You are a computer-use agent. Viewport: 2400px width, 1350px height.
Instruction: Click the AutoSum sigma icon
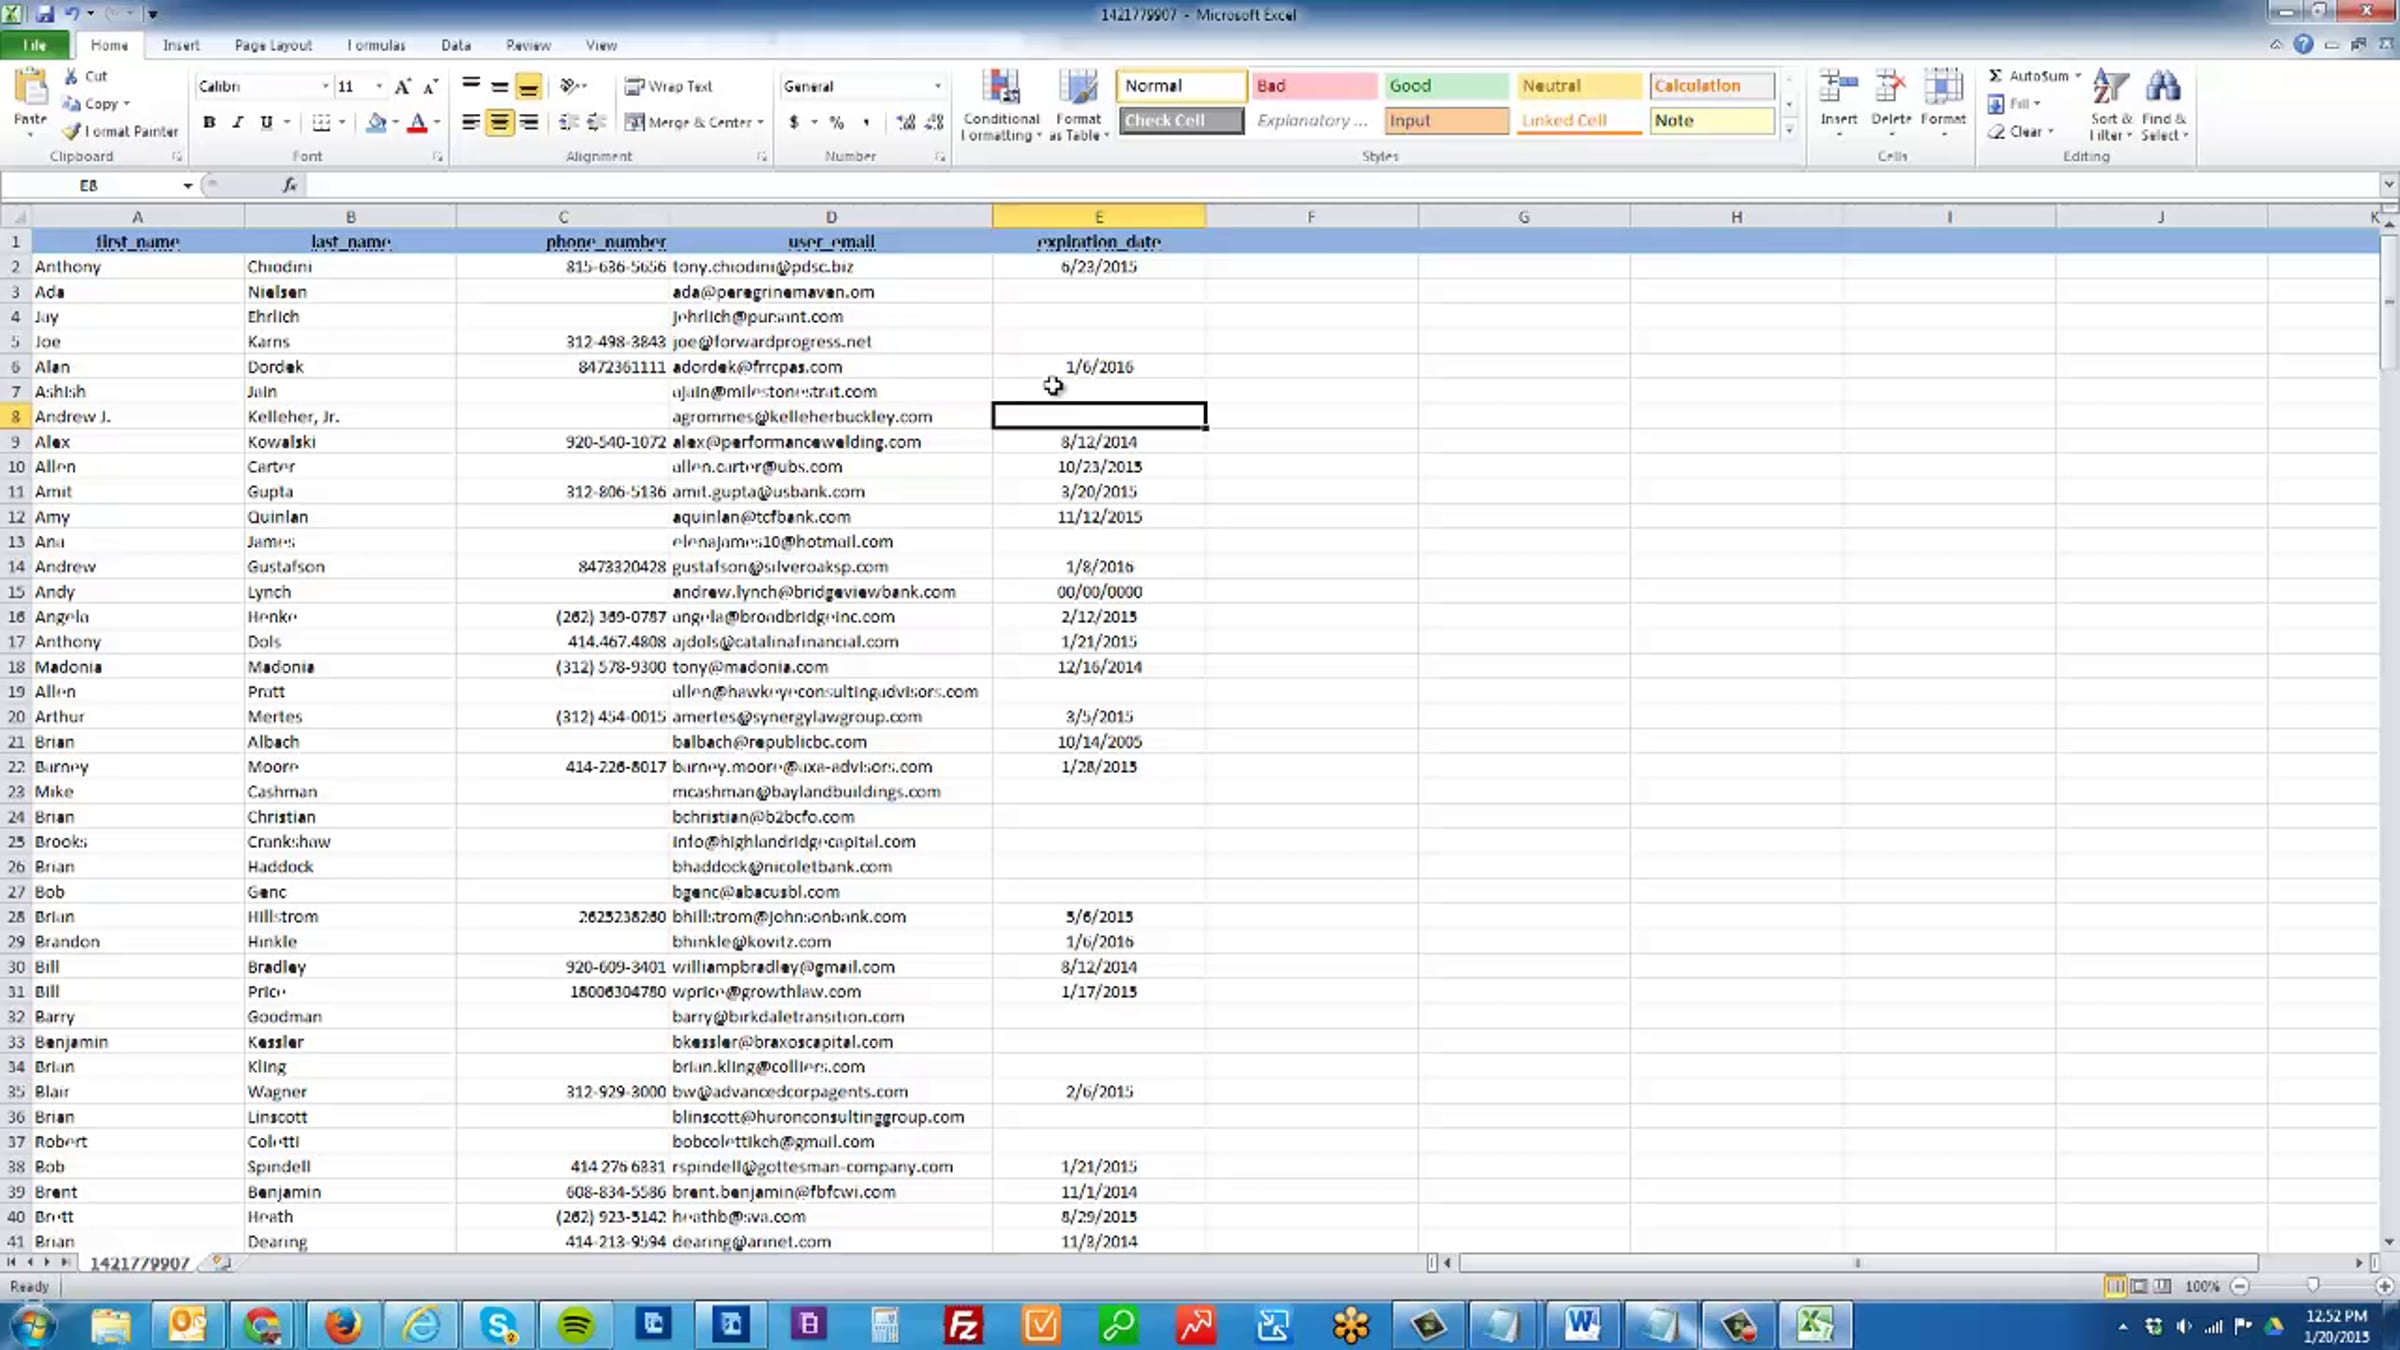coord(1996,76)
